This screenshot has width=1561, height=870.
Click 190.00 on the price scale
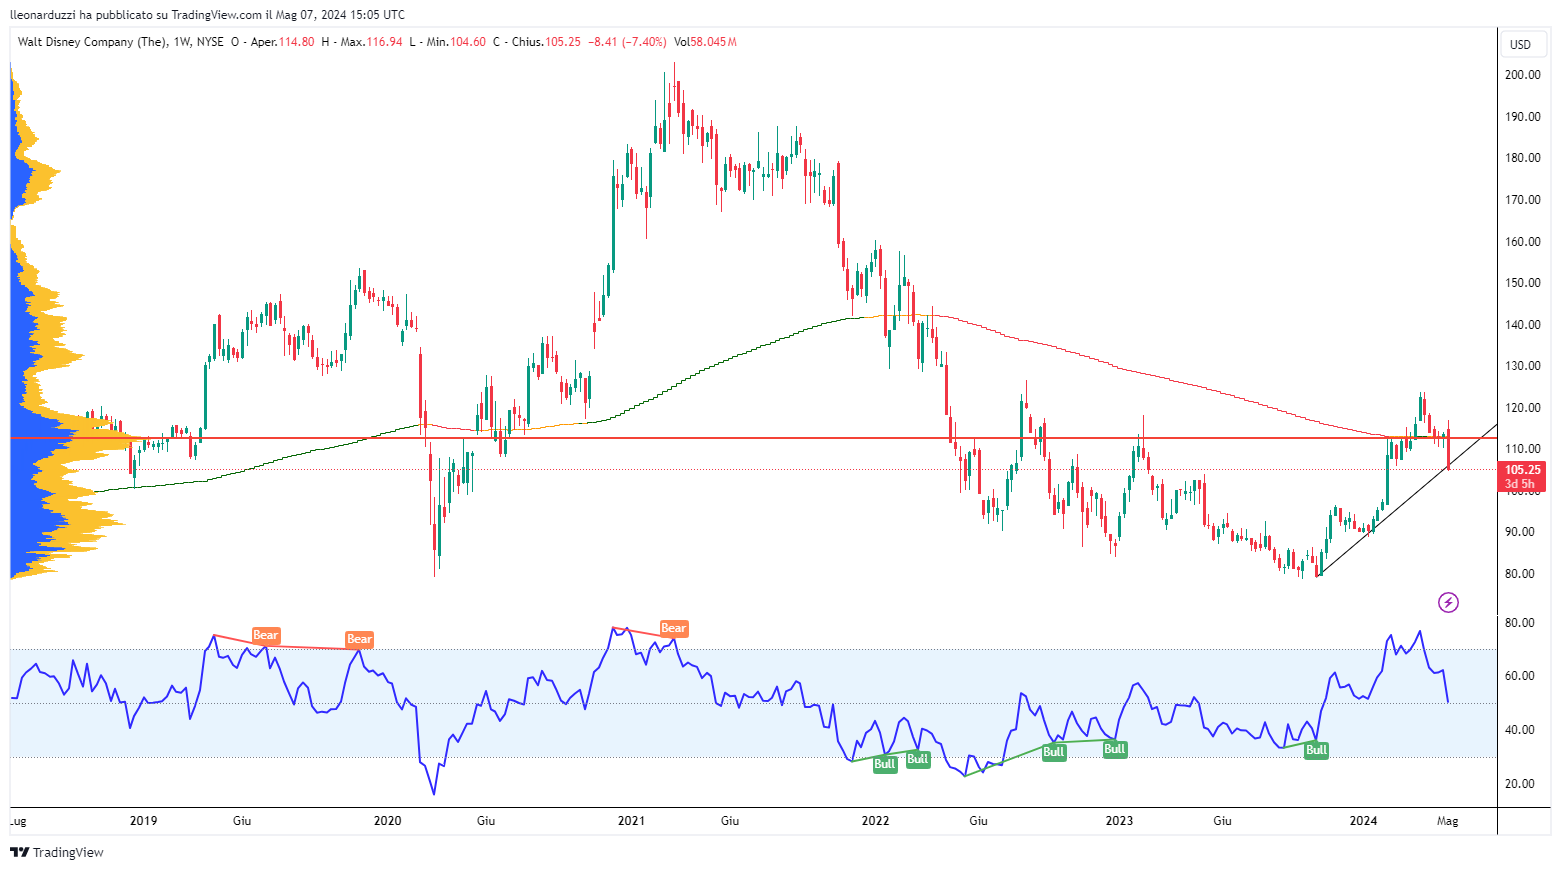pos(1522,117)
